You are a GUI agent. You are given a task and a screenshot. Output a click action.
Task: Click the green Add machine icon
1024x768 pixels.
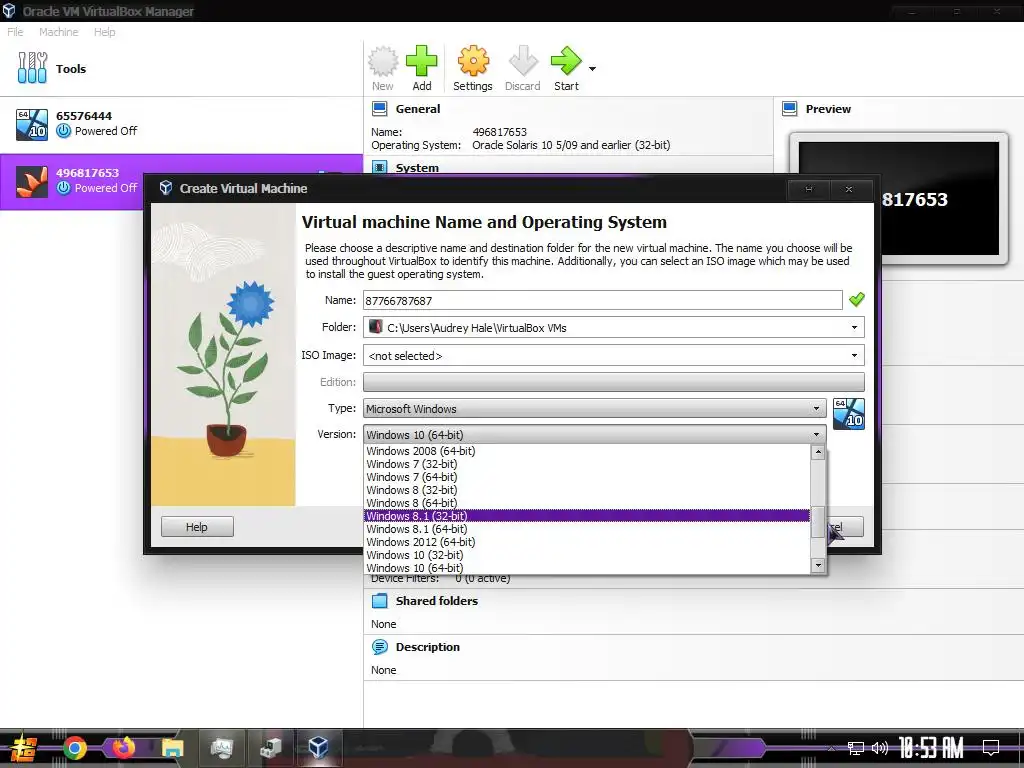(422, 61)
